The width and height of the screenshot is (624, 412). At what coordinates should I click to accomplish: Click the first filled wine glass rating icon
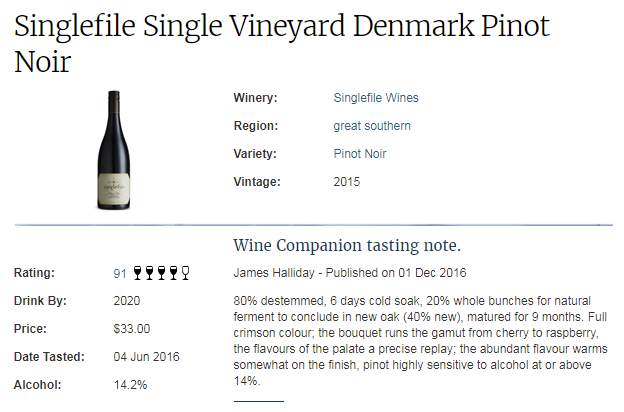[x=137, y=273]
